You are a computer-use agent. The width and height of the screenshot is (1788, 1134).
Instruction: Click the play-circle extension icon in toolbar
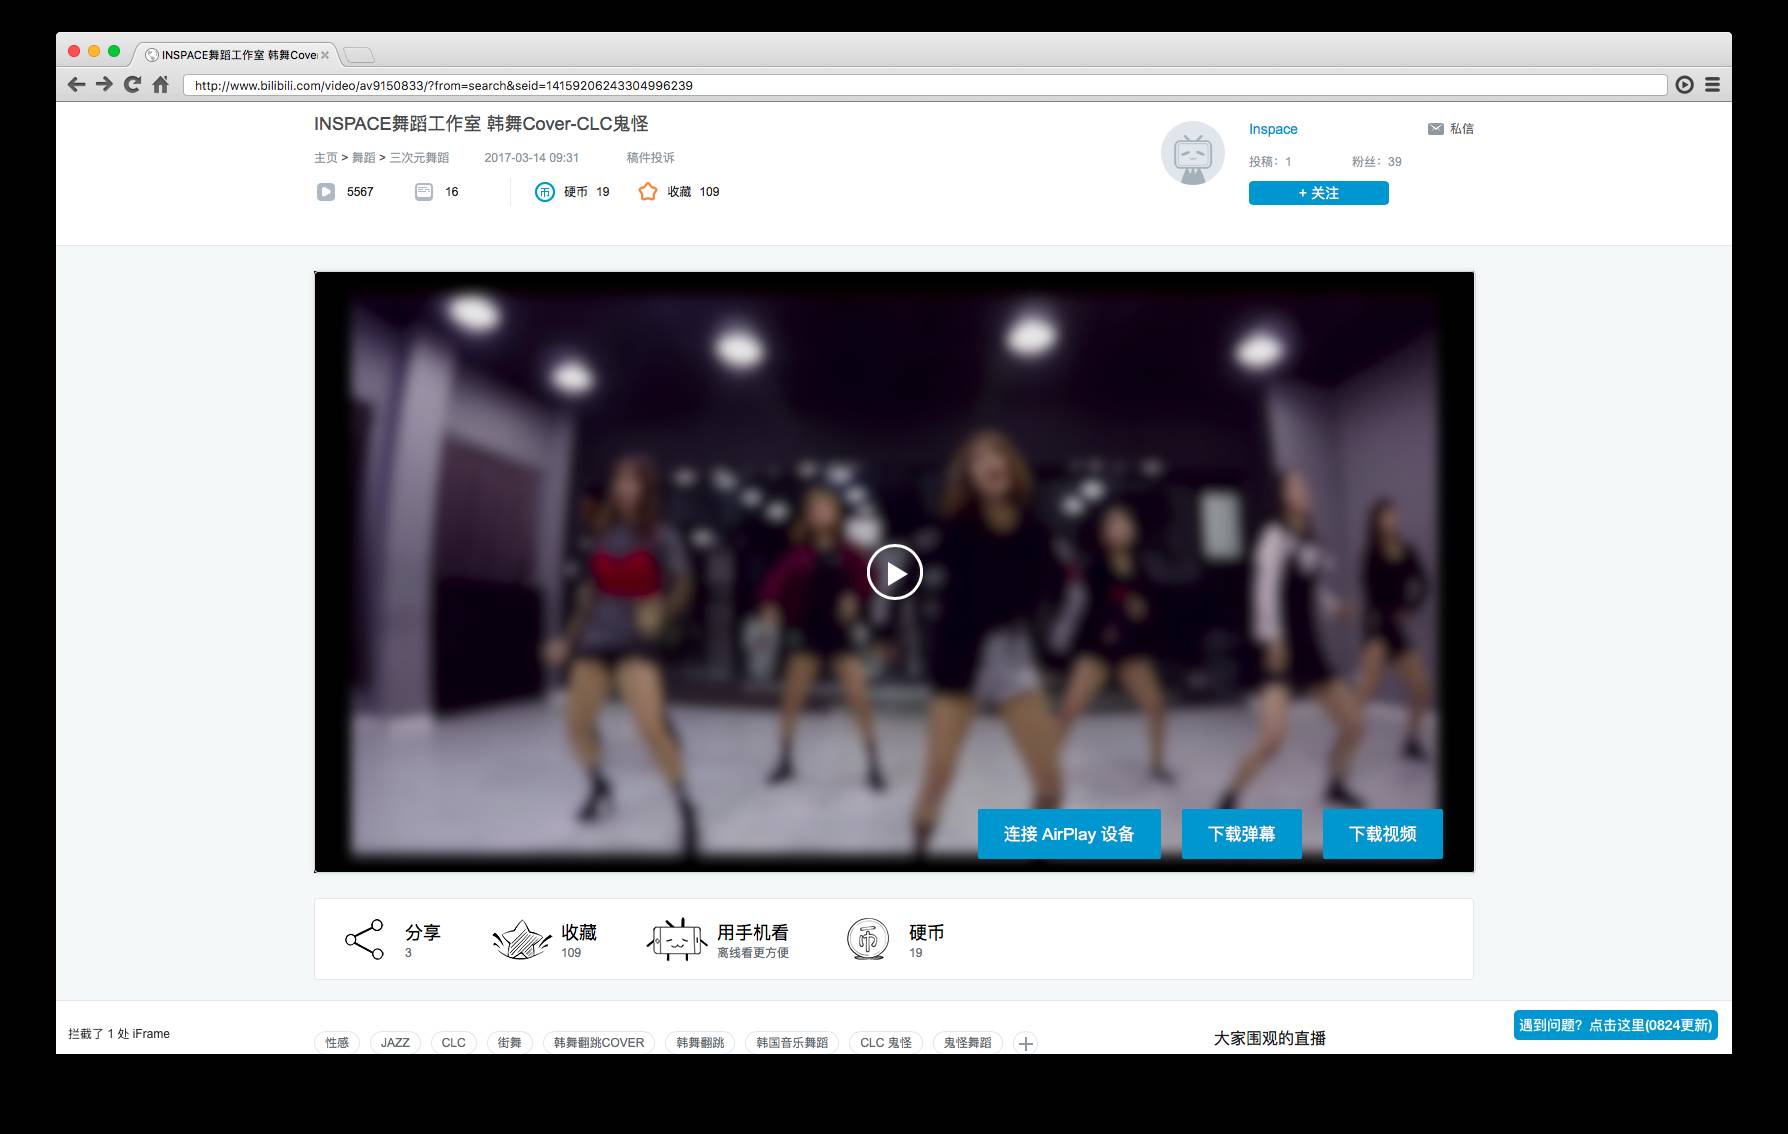1685,85
